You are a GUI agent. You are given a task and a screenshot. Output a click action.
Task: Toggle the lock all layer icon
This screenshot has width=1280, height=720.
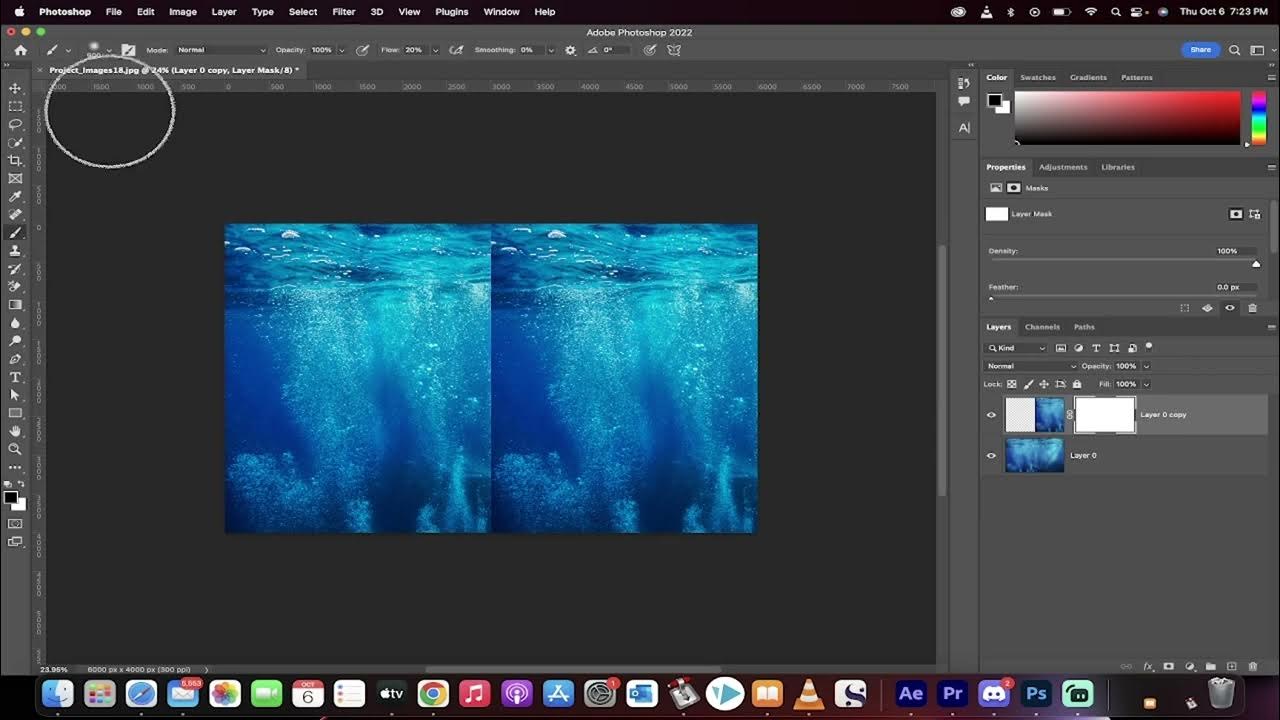click(1077, 384)
